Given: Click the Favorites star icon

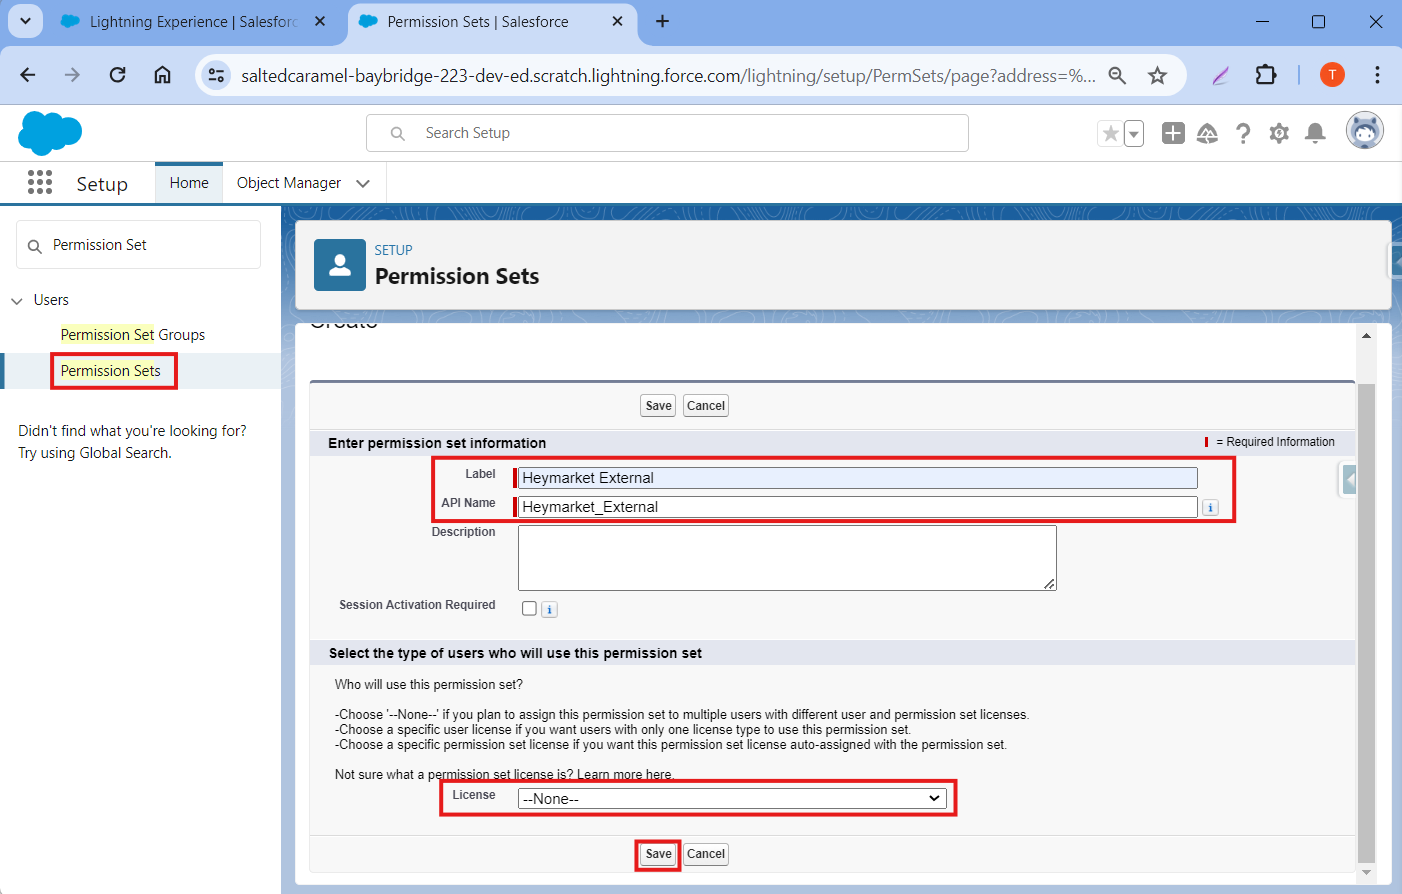Looking at the screenshot, I should tap(1110, 133).
